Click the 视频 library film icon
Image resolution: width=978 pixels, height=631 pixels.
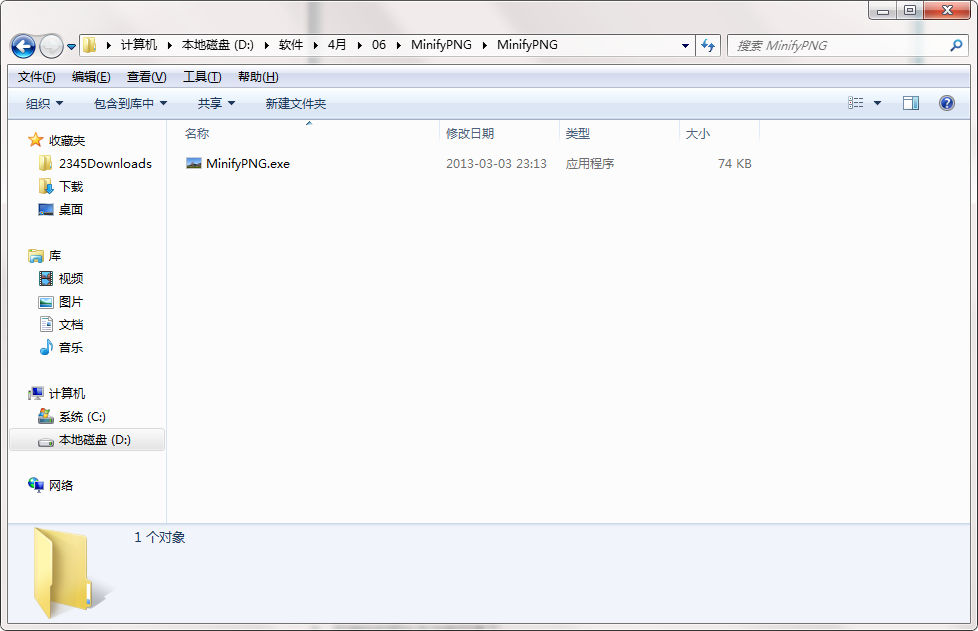(x=46, y=278)
